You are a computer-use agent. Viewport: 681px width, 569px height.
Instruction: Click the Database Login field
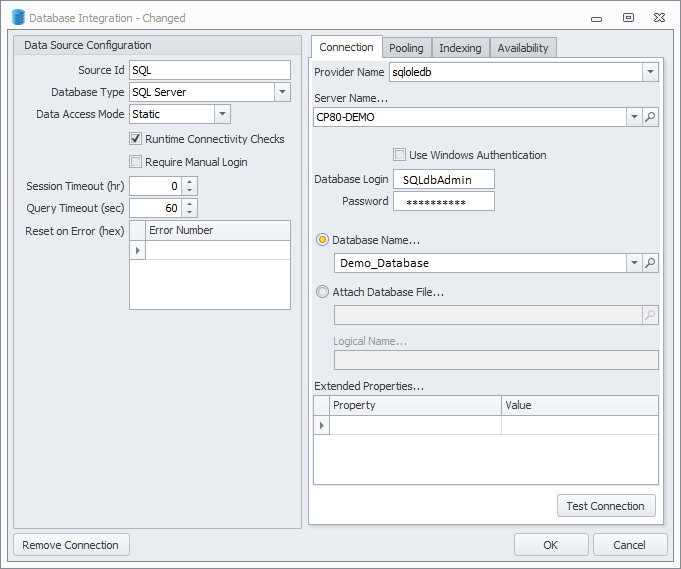443,179
